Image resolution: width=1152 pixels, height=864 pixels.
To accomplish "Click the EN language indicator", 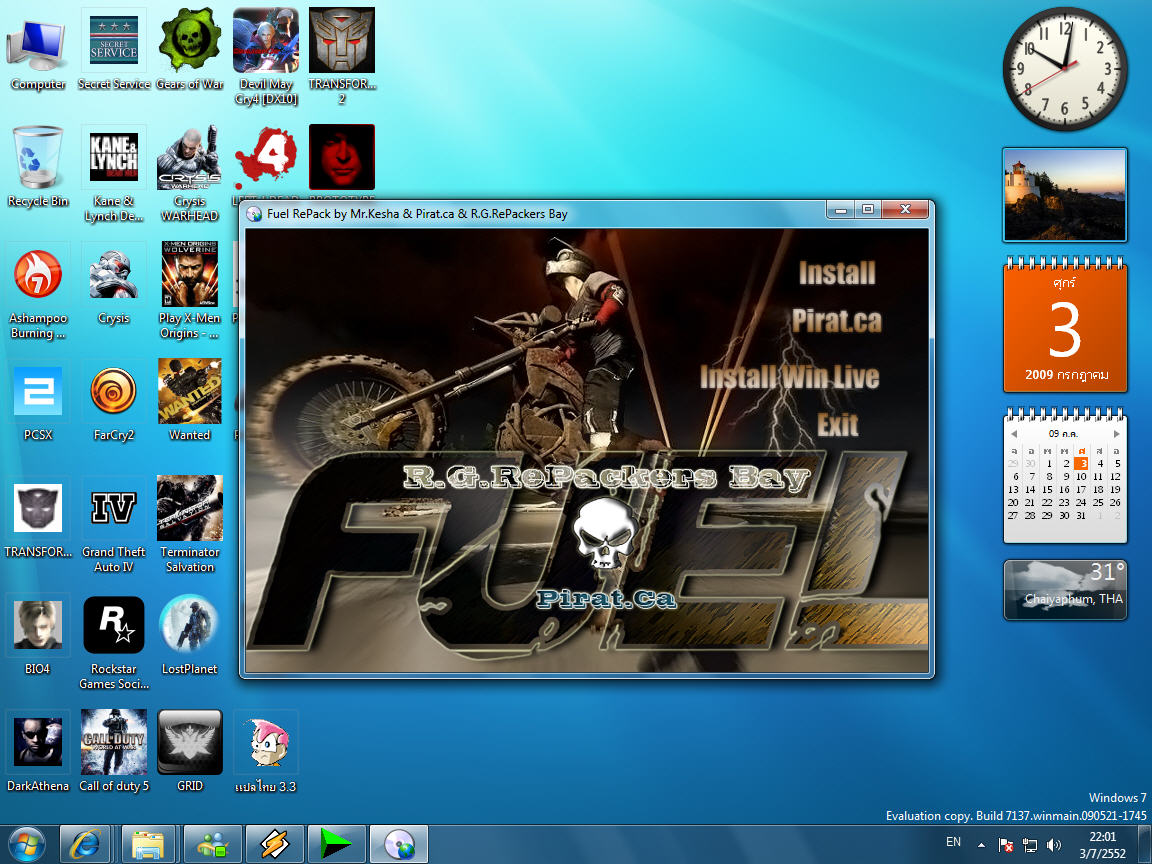I will click(953, 842).
